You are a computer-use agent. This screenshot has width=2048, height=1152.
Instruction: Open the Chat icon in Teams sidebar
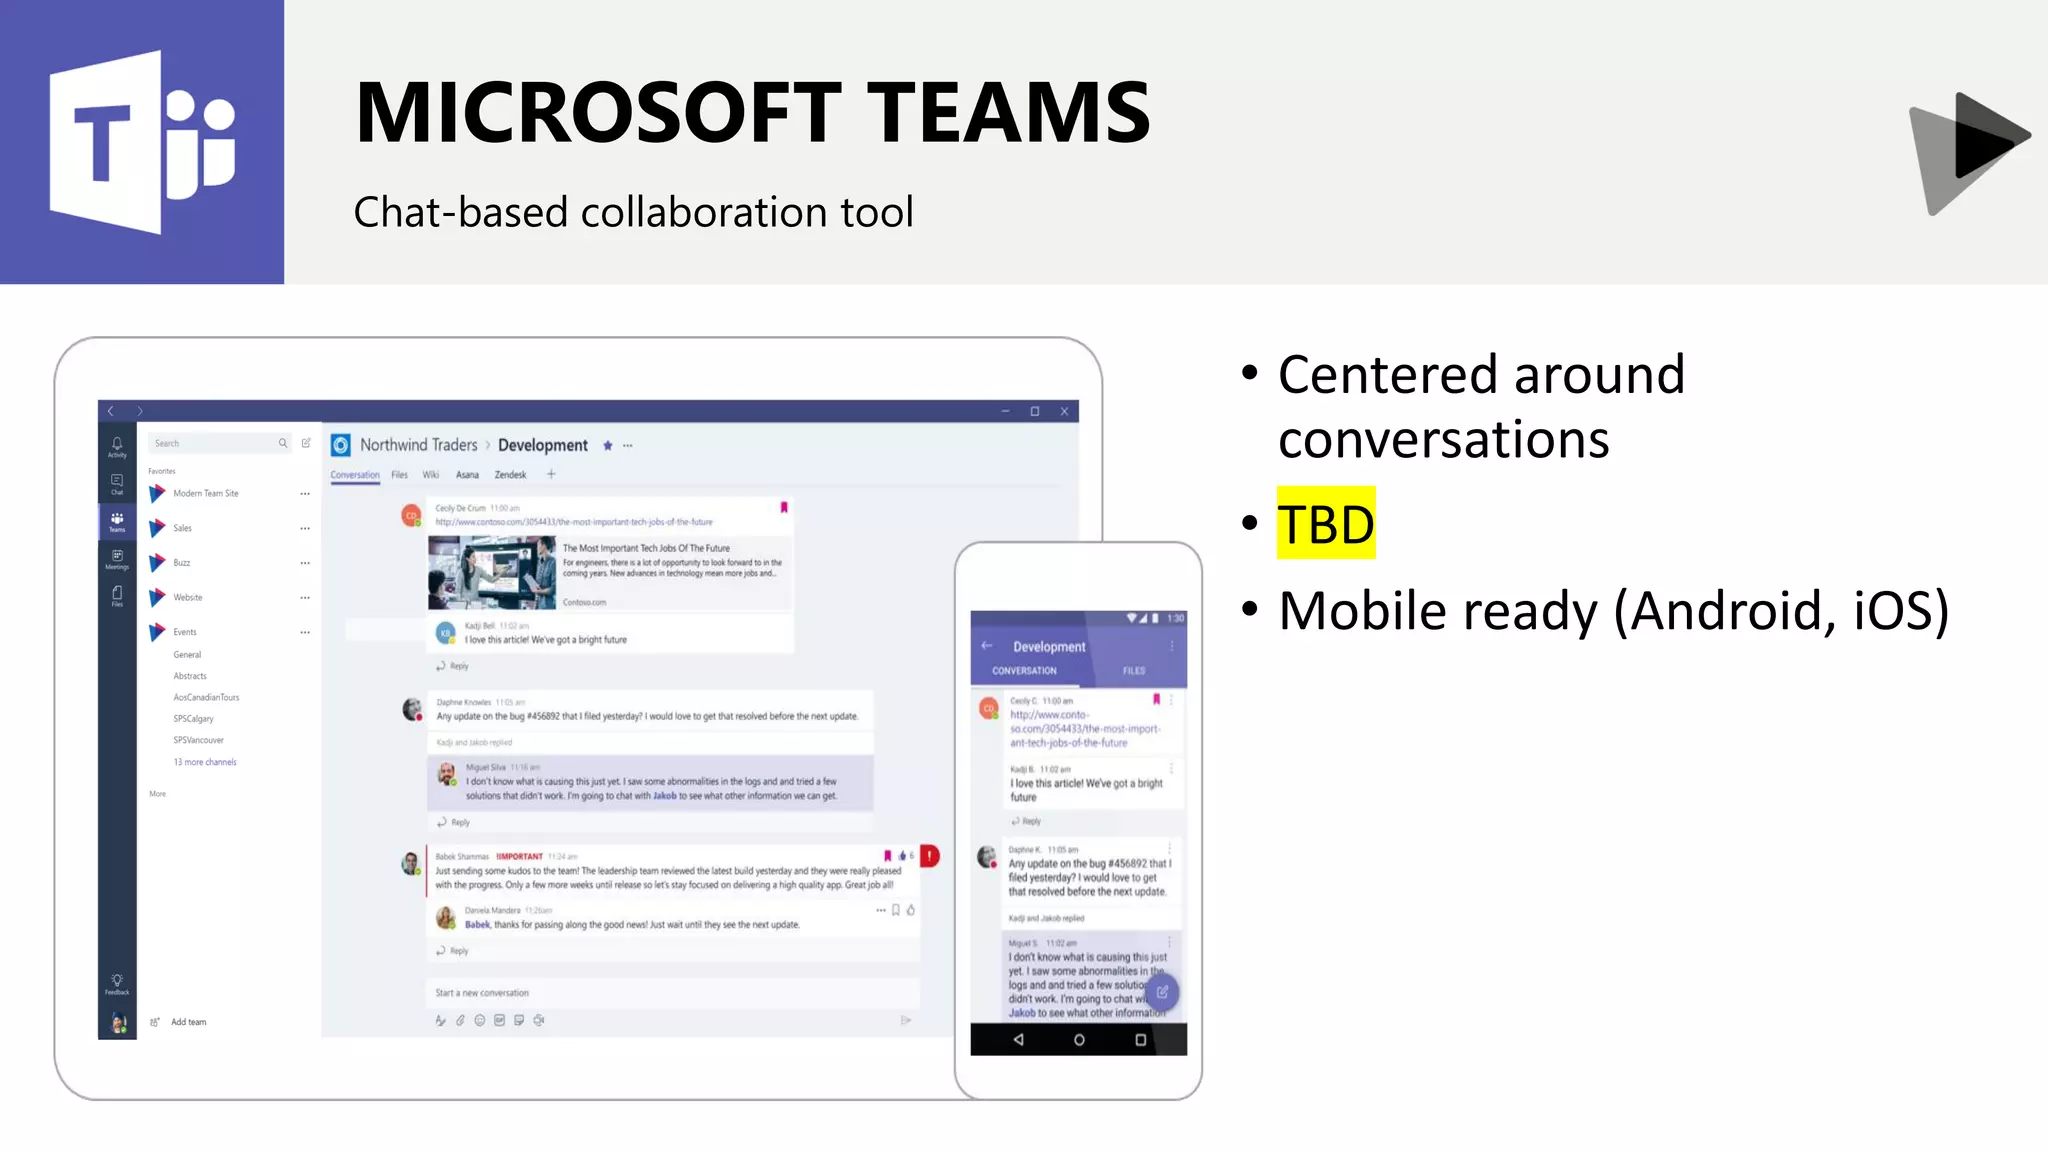pos(117,484)
